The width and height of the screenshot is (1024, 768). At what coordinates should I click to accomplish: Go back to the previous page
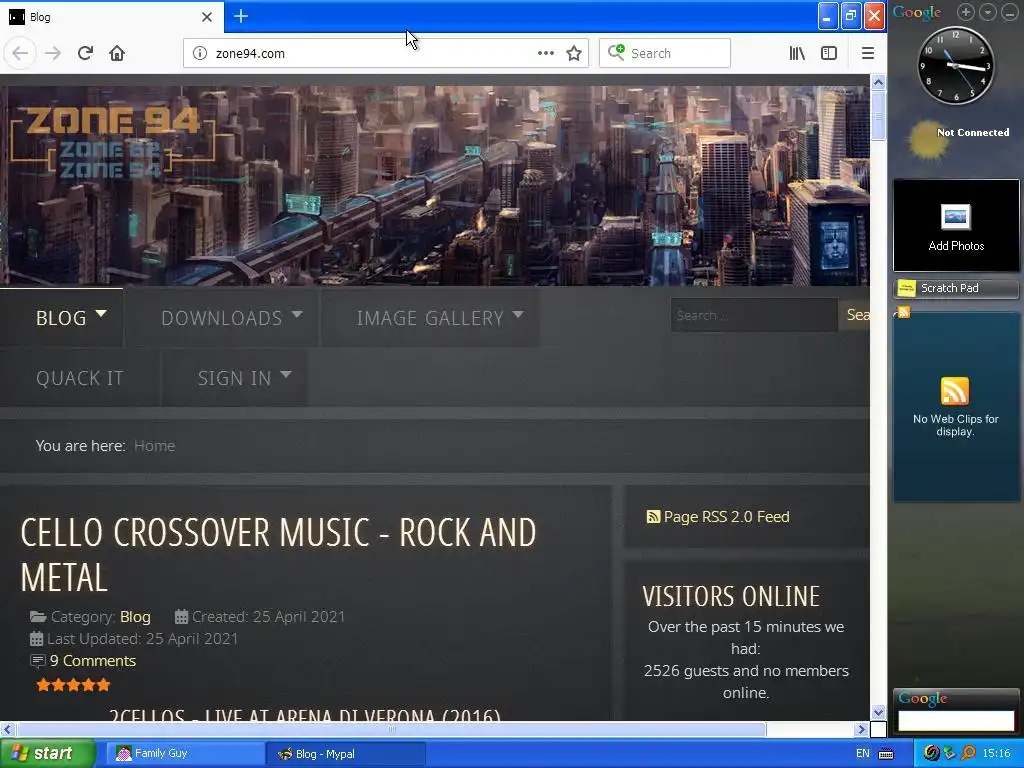(x=20, y=54)
